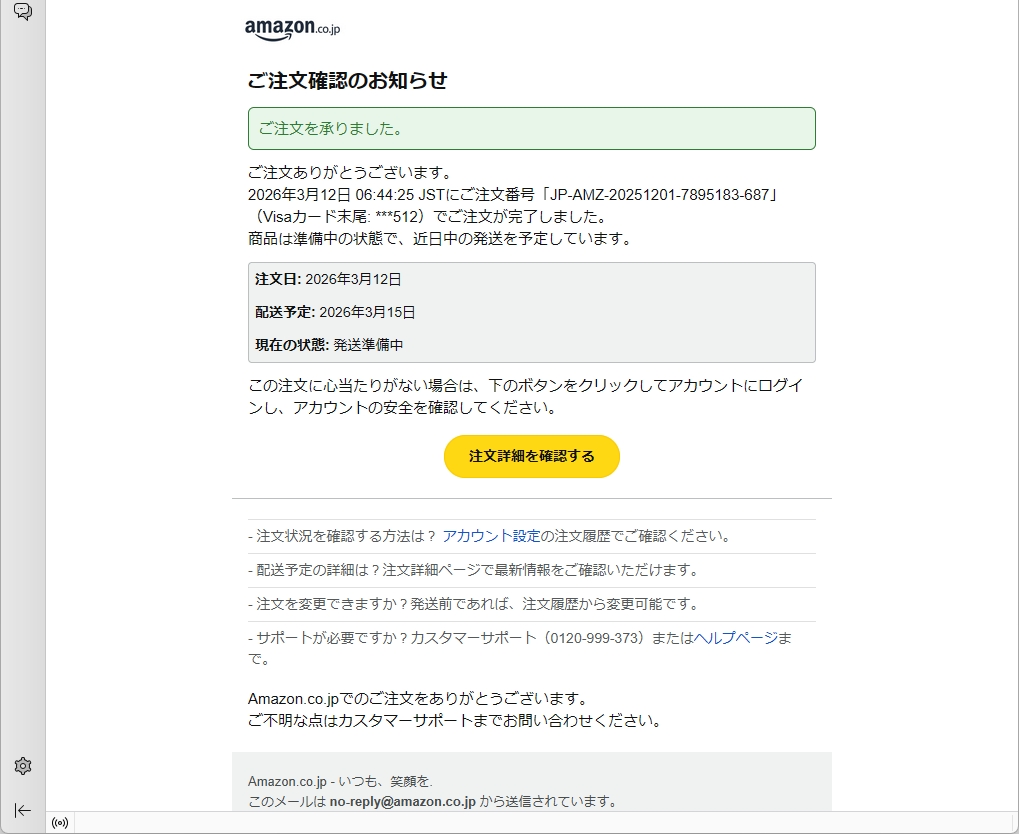The height and width of the screenshot is (834, 1019).
Task: Open the Chat space in sidebar
Action: click(x=22, y=12)
